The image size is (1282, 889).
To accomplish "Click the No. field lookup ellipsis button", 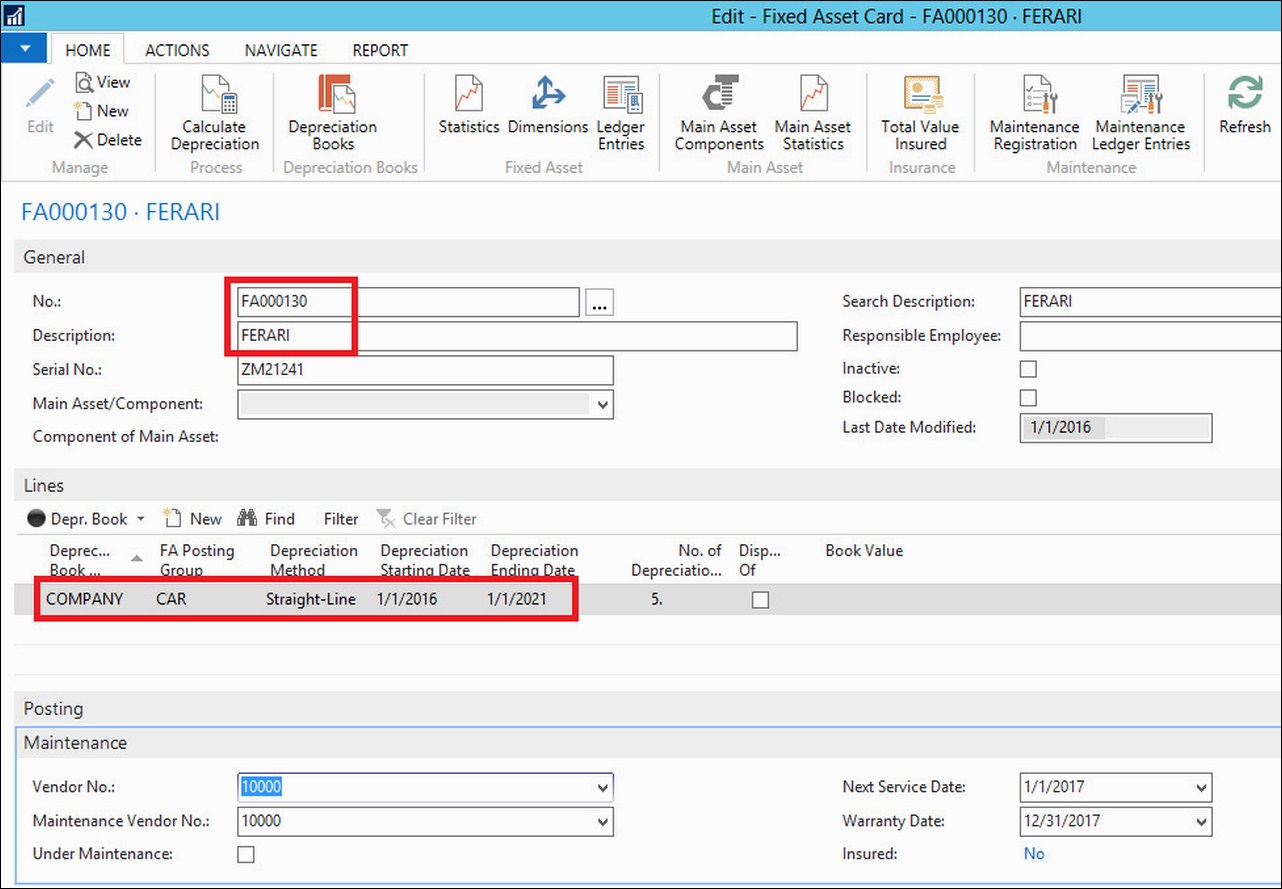I will point(600,302).
